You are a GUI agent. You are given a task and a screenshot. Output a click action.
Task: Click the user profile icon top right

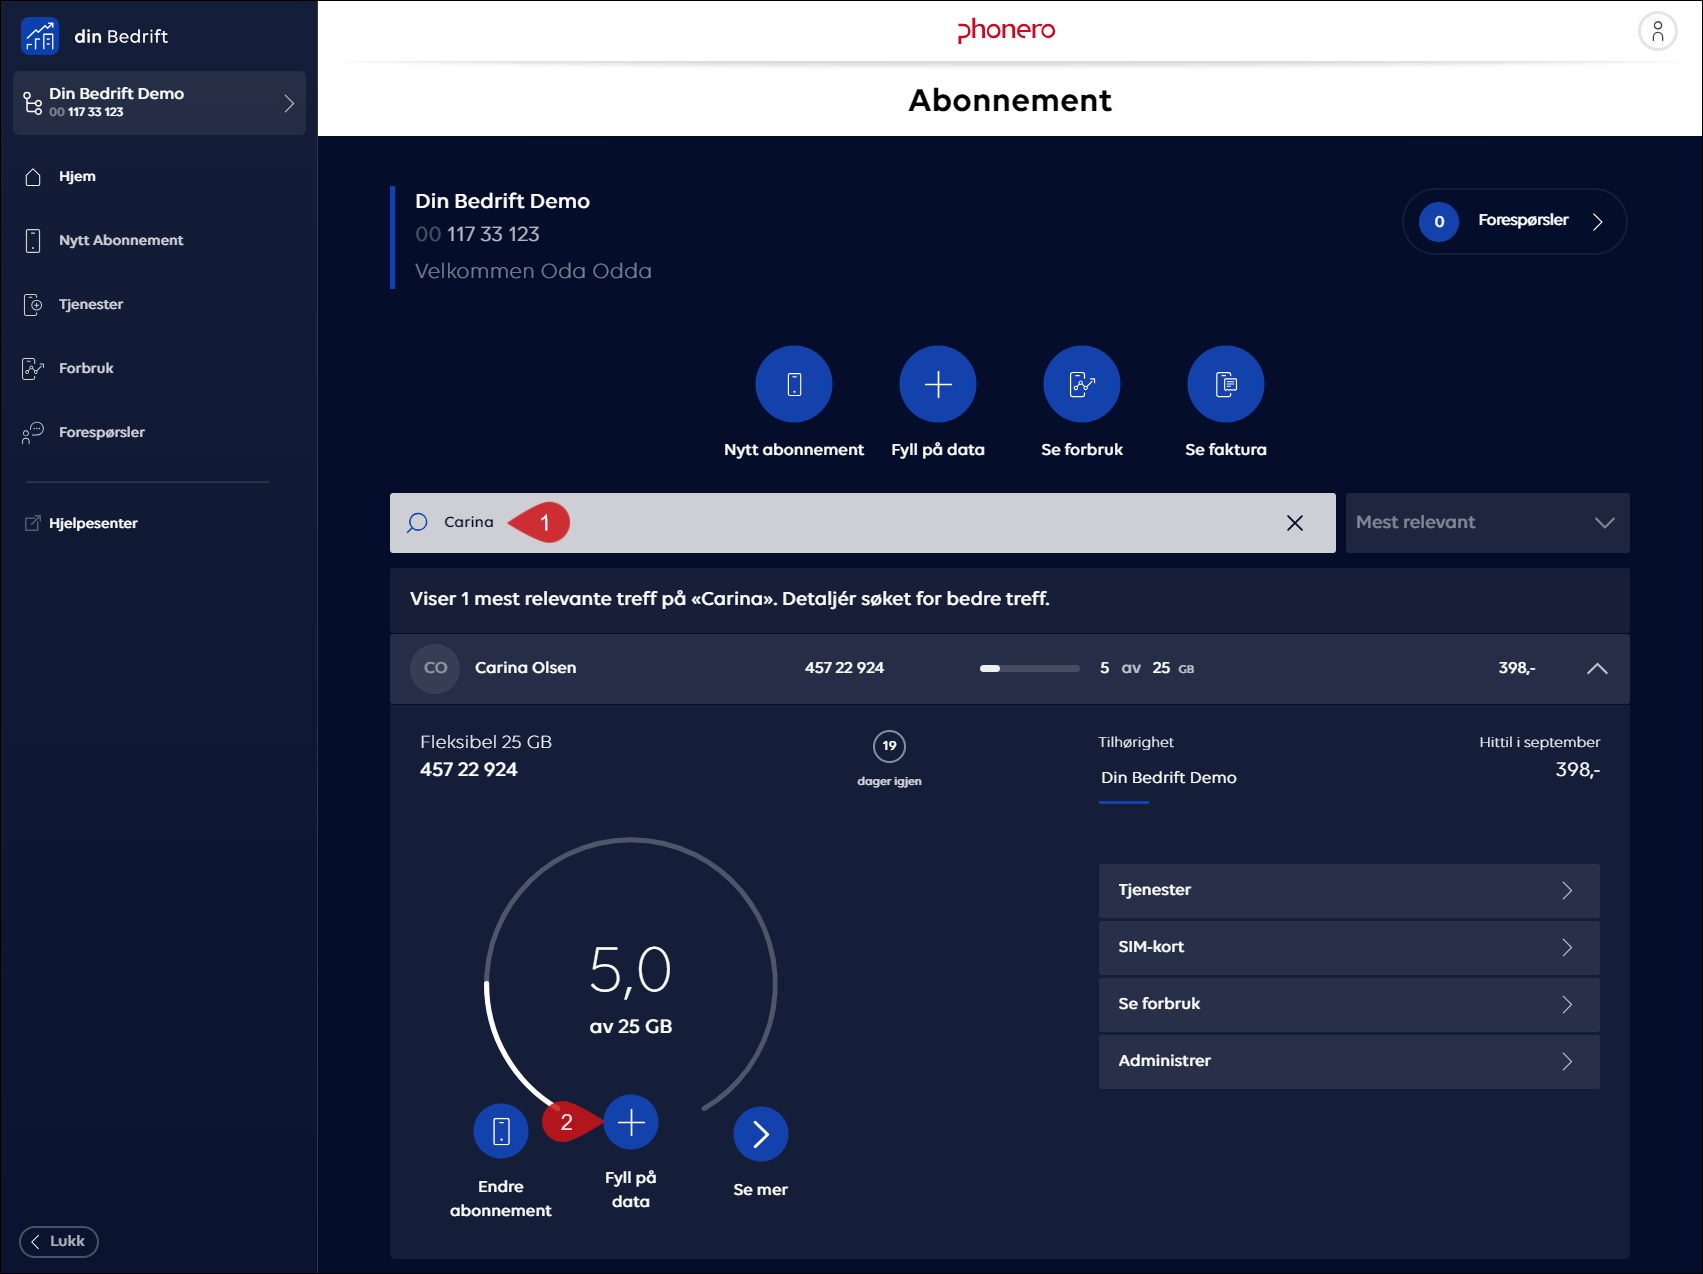tap(1657, 31)
